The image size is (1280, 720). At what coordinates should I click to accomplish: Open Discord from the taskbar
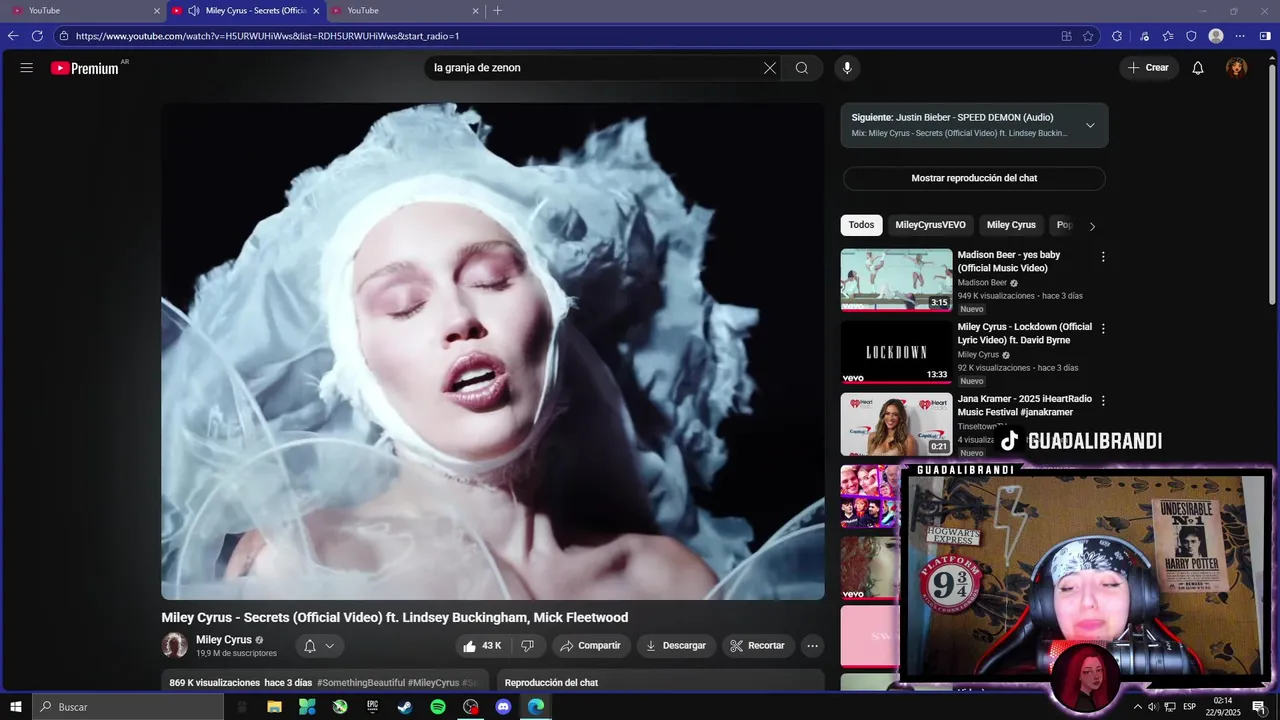click(504, 707)
